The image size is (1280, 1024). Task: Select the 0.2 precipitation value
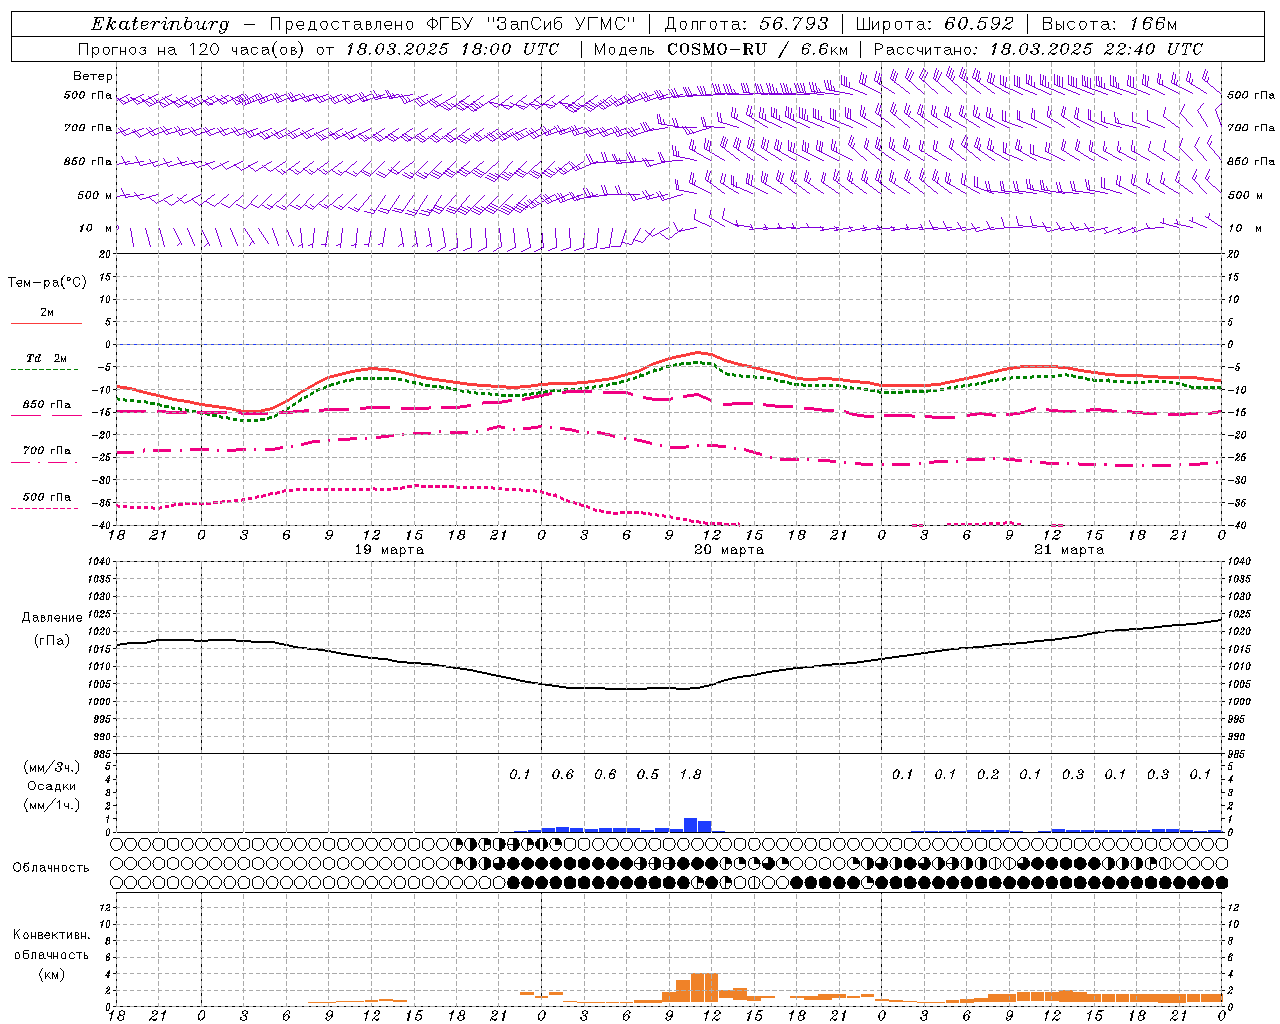988,774
